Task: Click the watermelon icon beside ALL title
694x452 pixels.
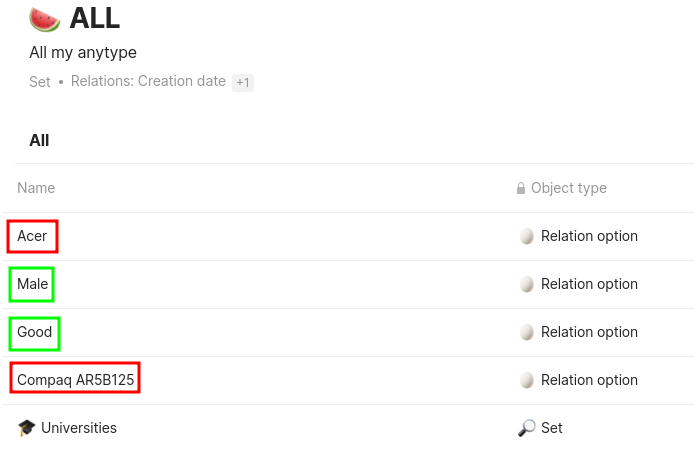Action: pyautogui.click(x=44, y=19)
